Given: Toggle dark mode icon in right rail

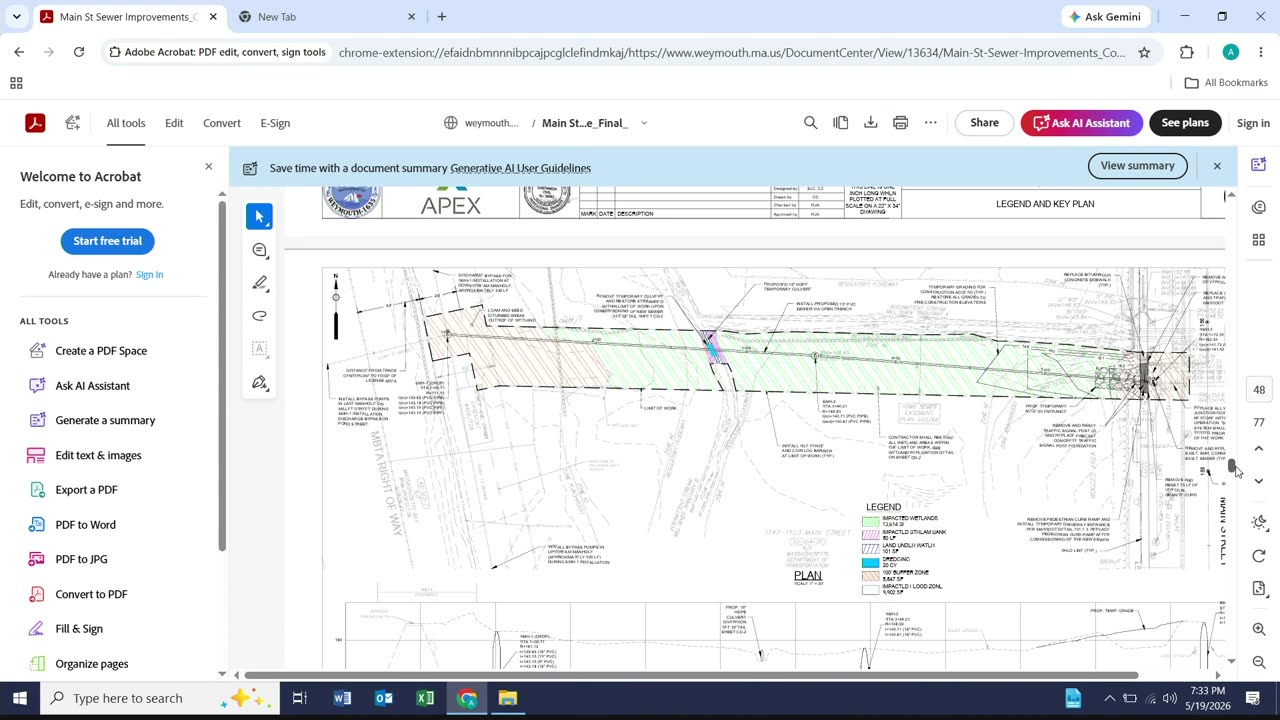Looking at the screenshot, I should (x=1259, y=523).
